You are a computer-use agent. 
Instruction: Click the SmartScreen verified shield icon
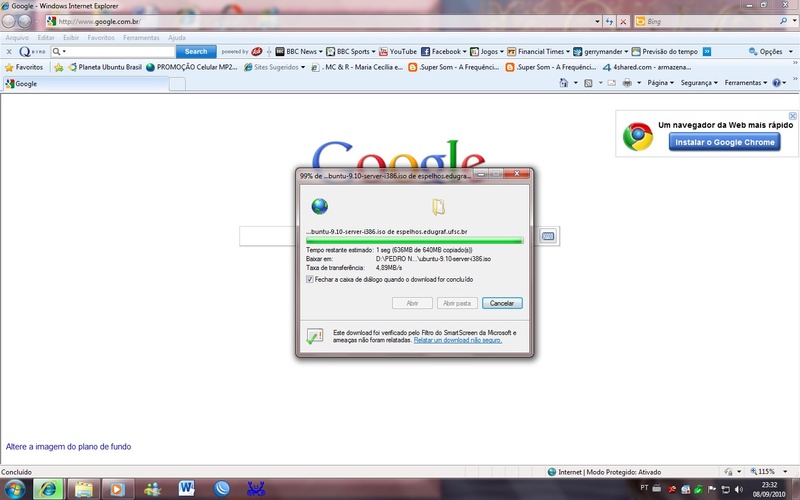coord(315,336)
